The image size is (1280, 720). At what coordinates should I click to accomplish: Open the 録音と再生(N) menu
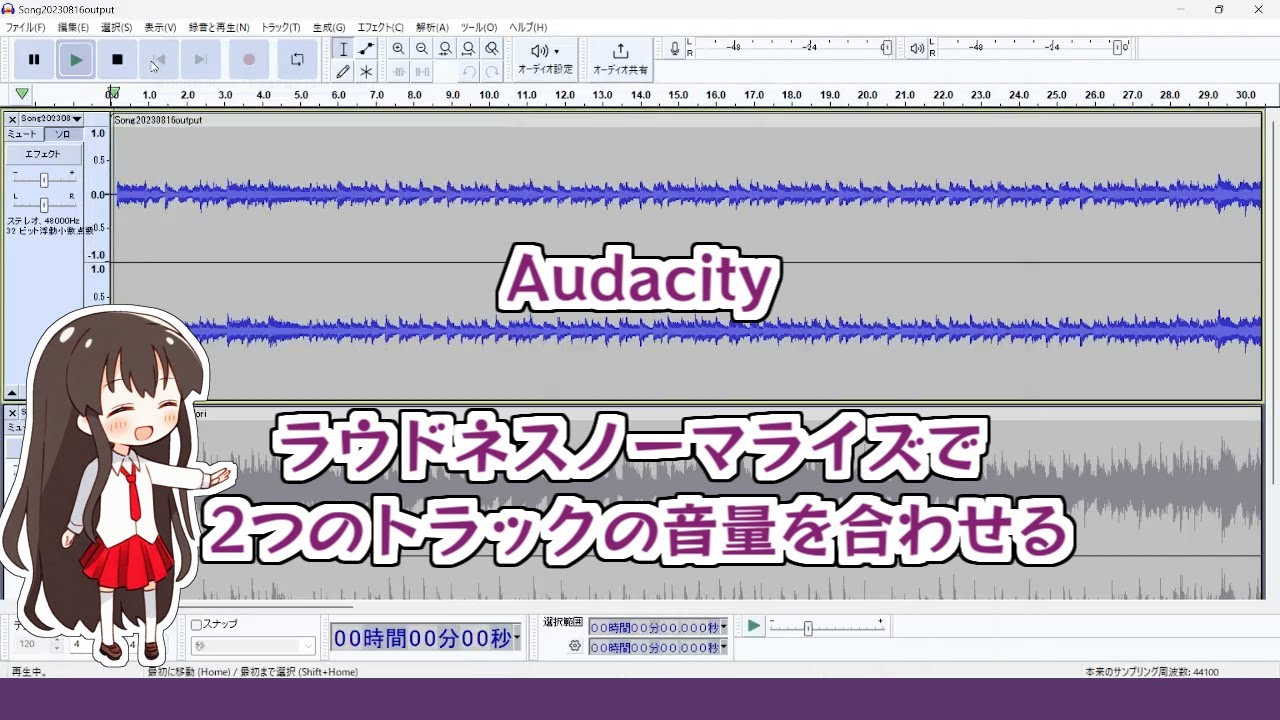(x=219, y=27)
